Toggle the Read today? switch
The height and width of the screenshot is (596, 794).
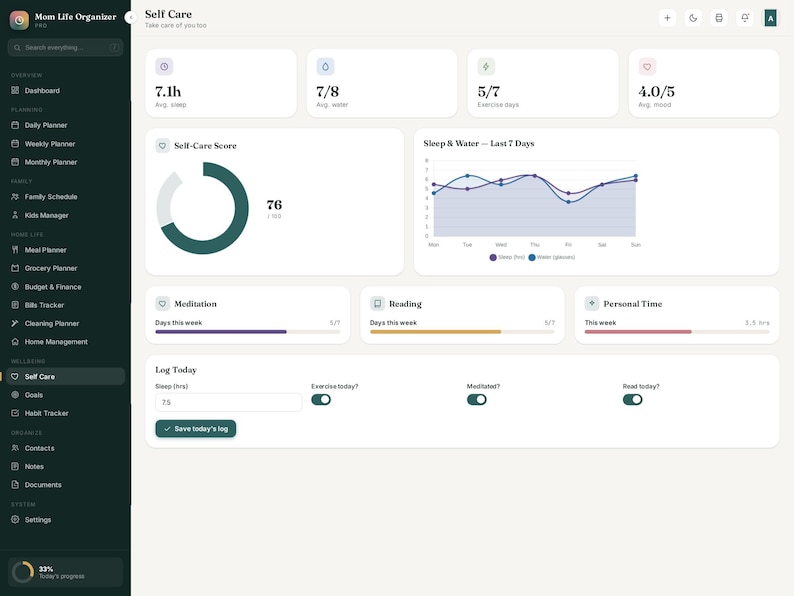pyautogui.click(x=632, y=400)
